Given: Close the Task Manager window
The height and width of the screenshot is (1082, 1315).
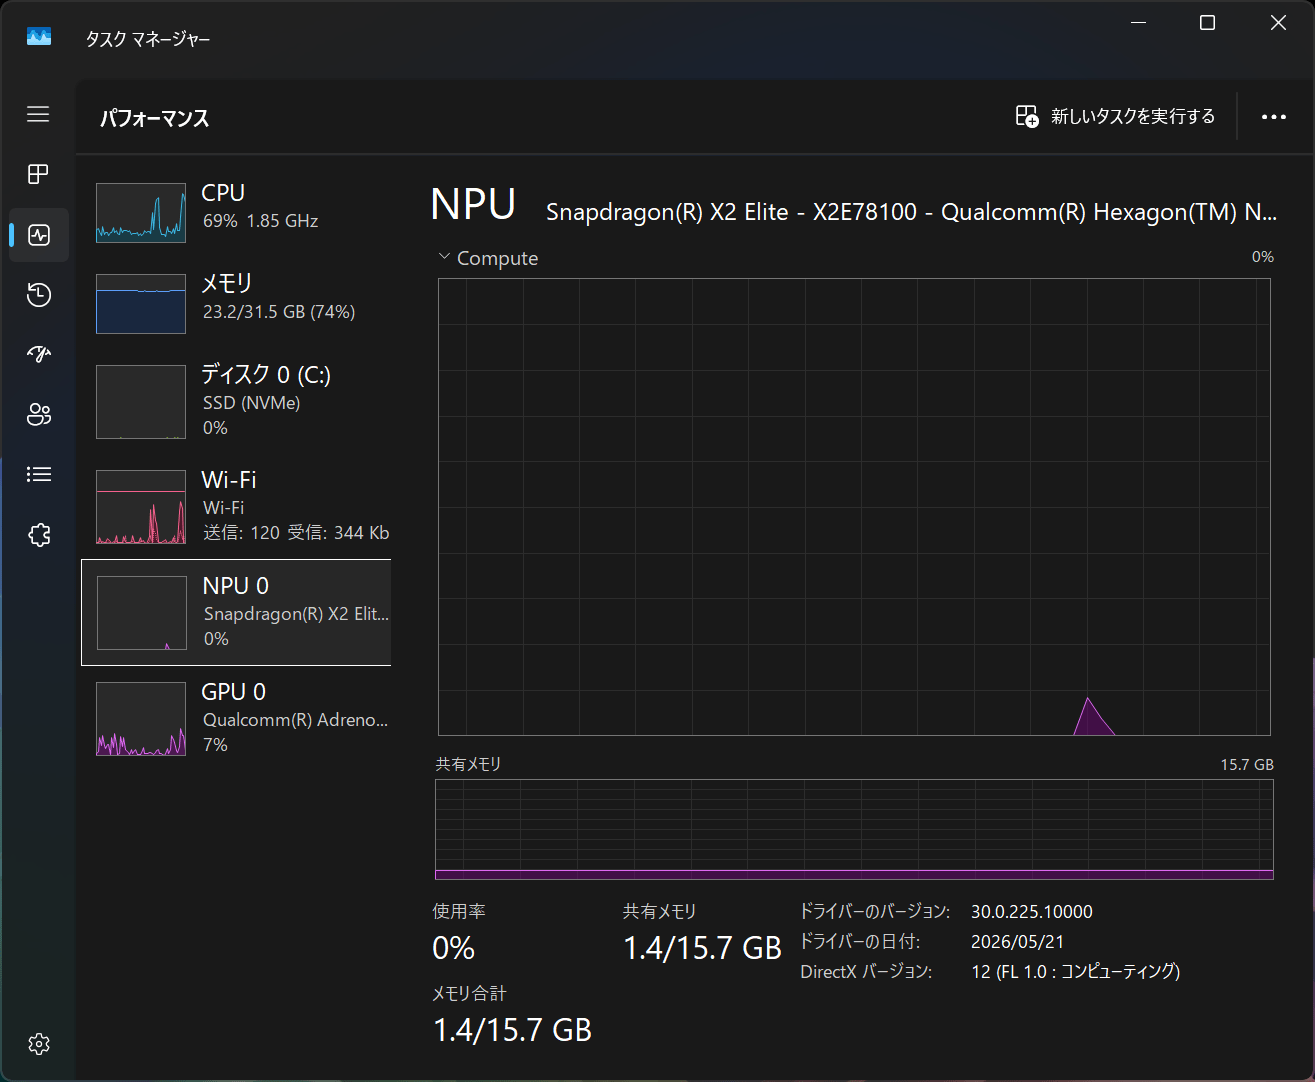Looking at the screenshot, I should [x=1278, y=23].
